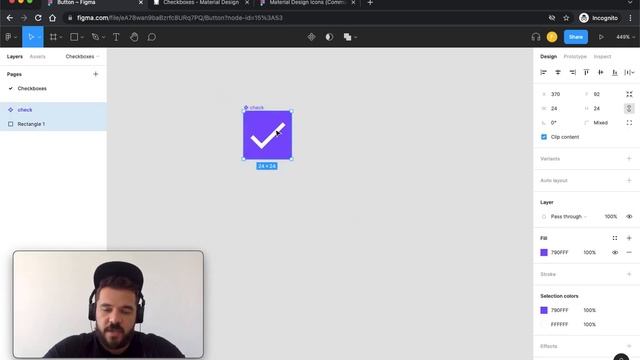Add a new fill
The image size is (640, 360).
(629, 238)
